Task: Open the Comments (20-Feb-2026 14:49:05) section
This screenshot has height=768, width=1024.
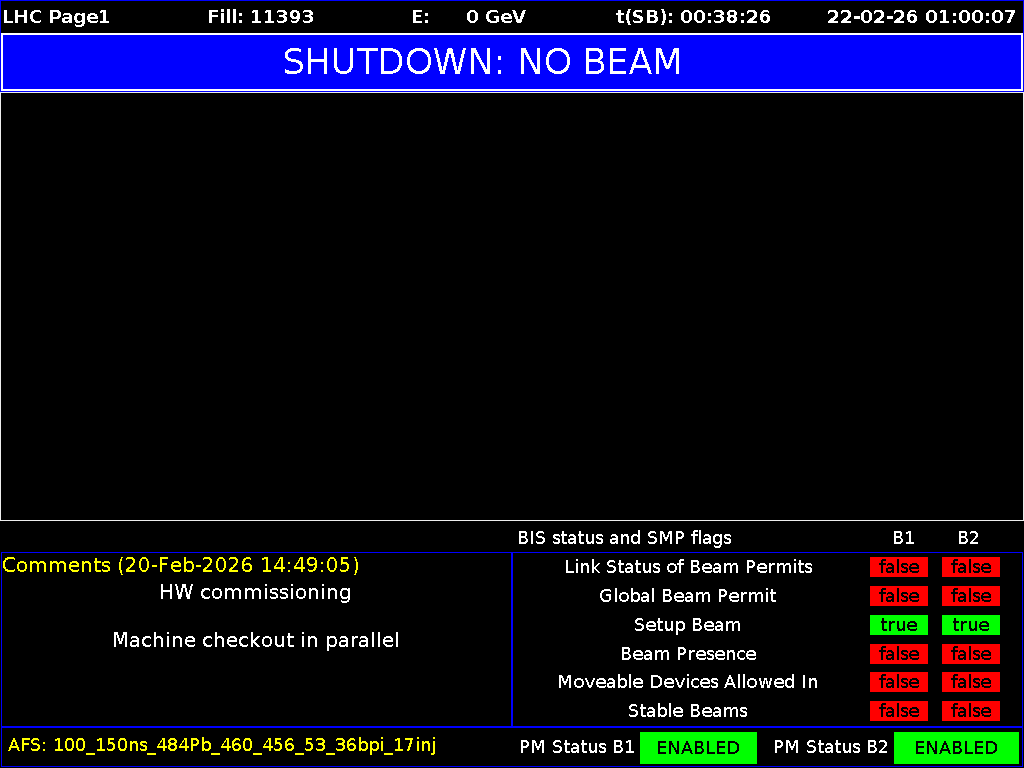Action: pos(180,565)
